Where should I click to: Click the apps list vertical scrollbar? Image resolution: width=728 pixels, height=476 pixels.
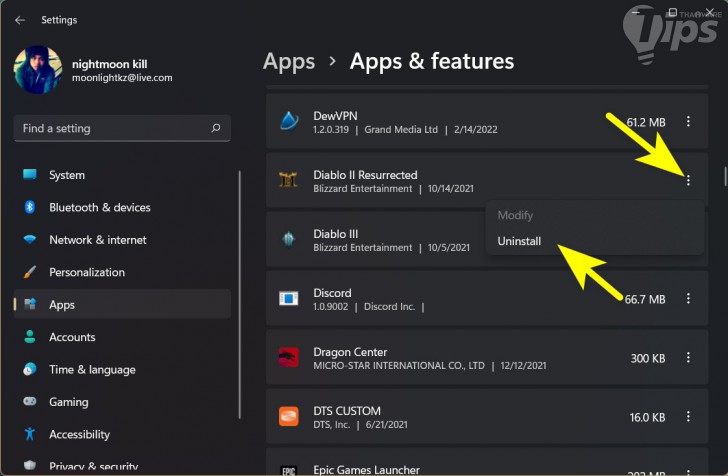[725, 176]
